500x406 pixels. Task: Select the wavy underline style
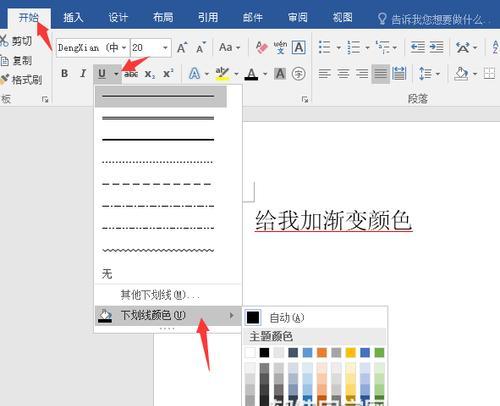(x=158, y=250)
